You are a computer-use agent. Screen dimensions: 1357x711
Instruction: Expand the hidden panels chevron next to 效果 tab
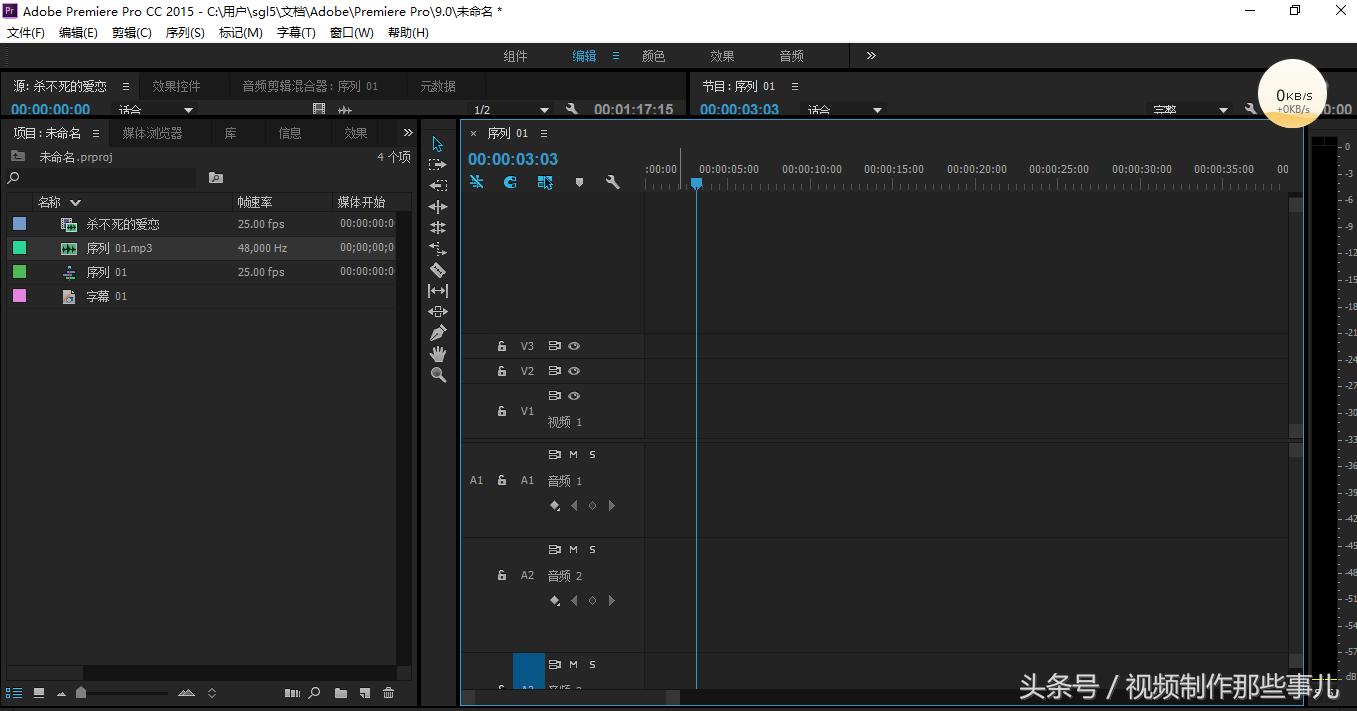(406, 132)
